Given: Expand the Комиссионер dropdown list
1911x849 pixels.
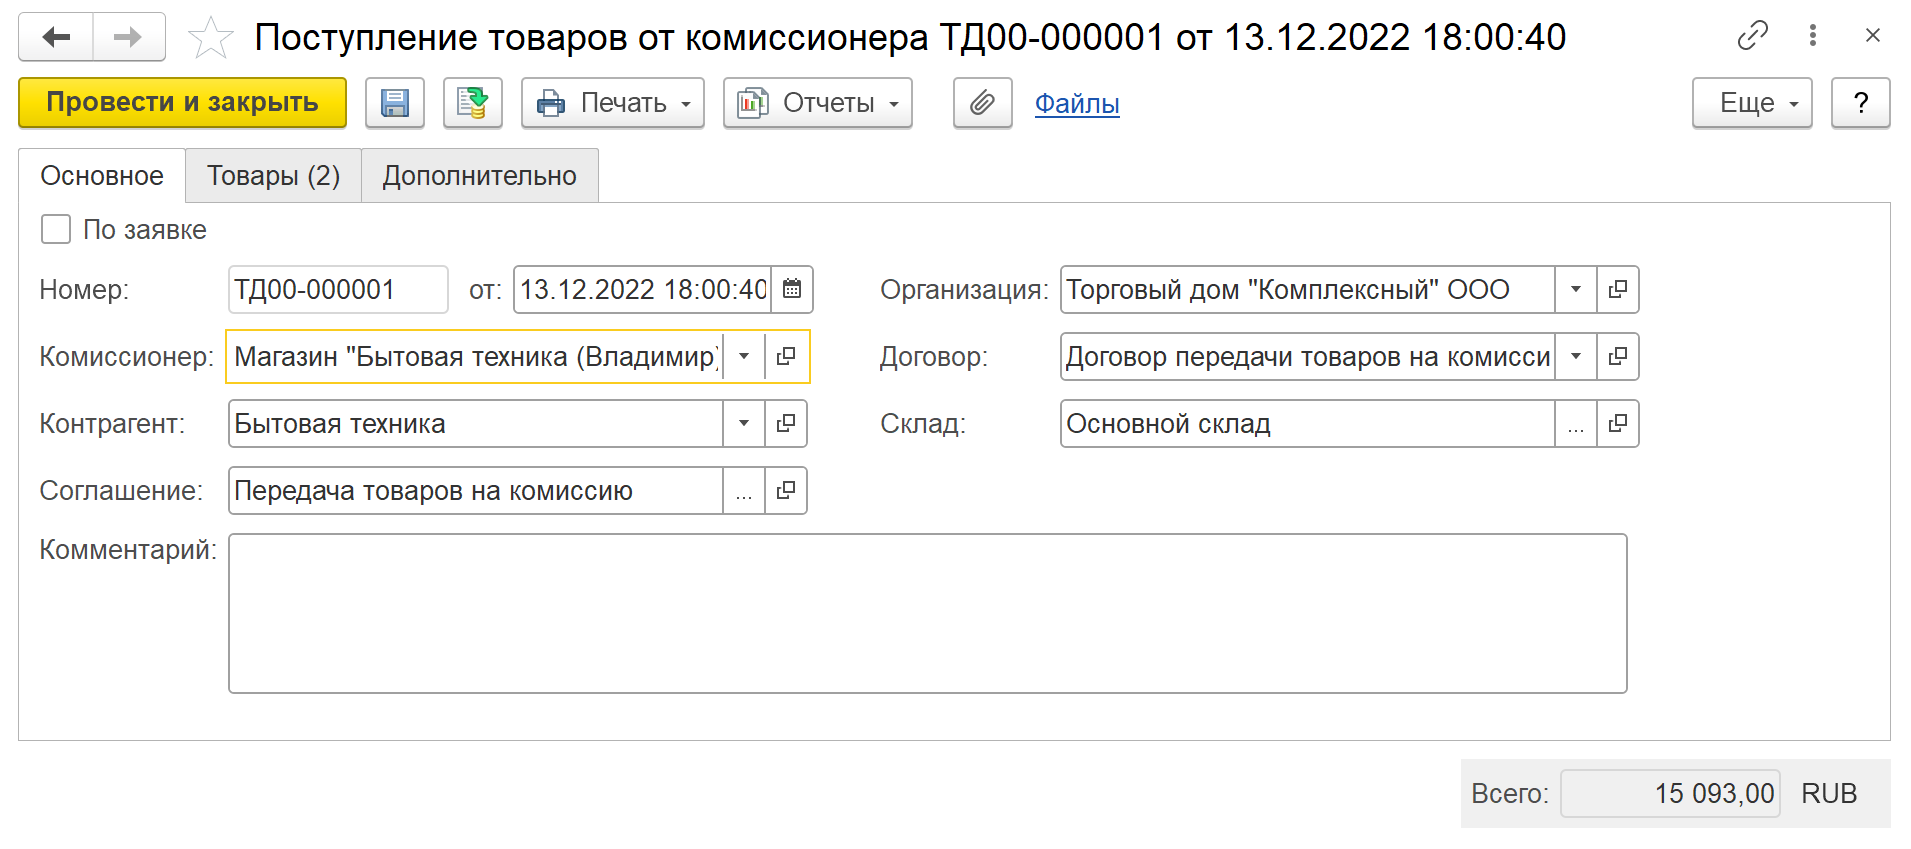Looking at the screenshot, I should [x=744, y=357].
